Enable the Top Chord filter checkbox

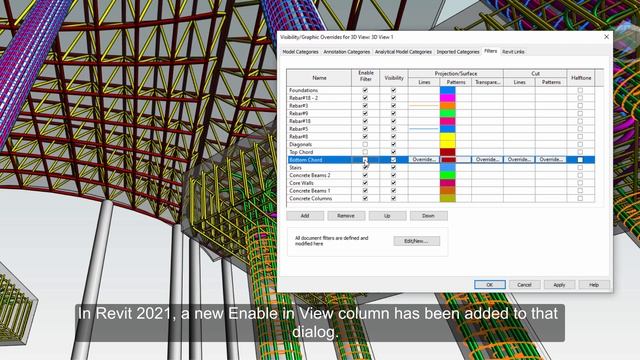tap(365, 152)
